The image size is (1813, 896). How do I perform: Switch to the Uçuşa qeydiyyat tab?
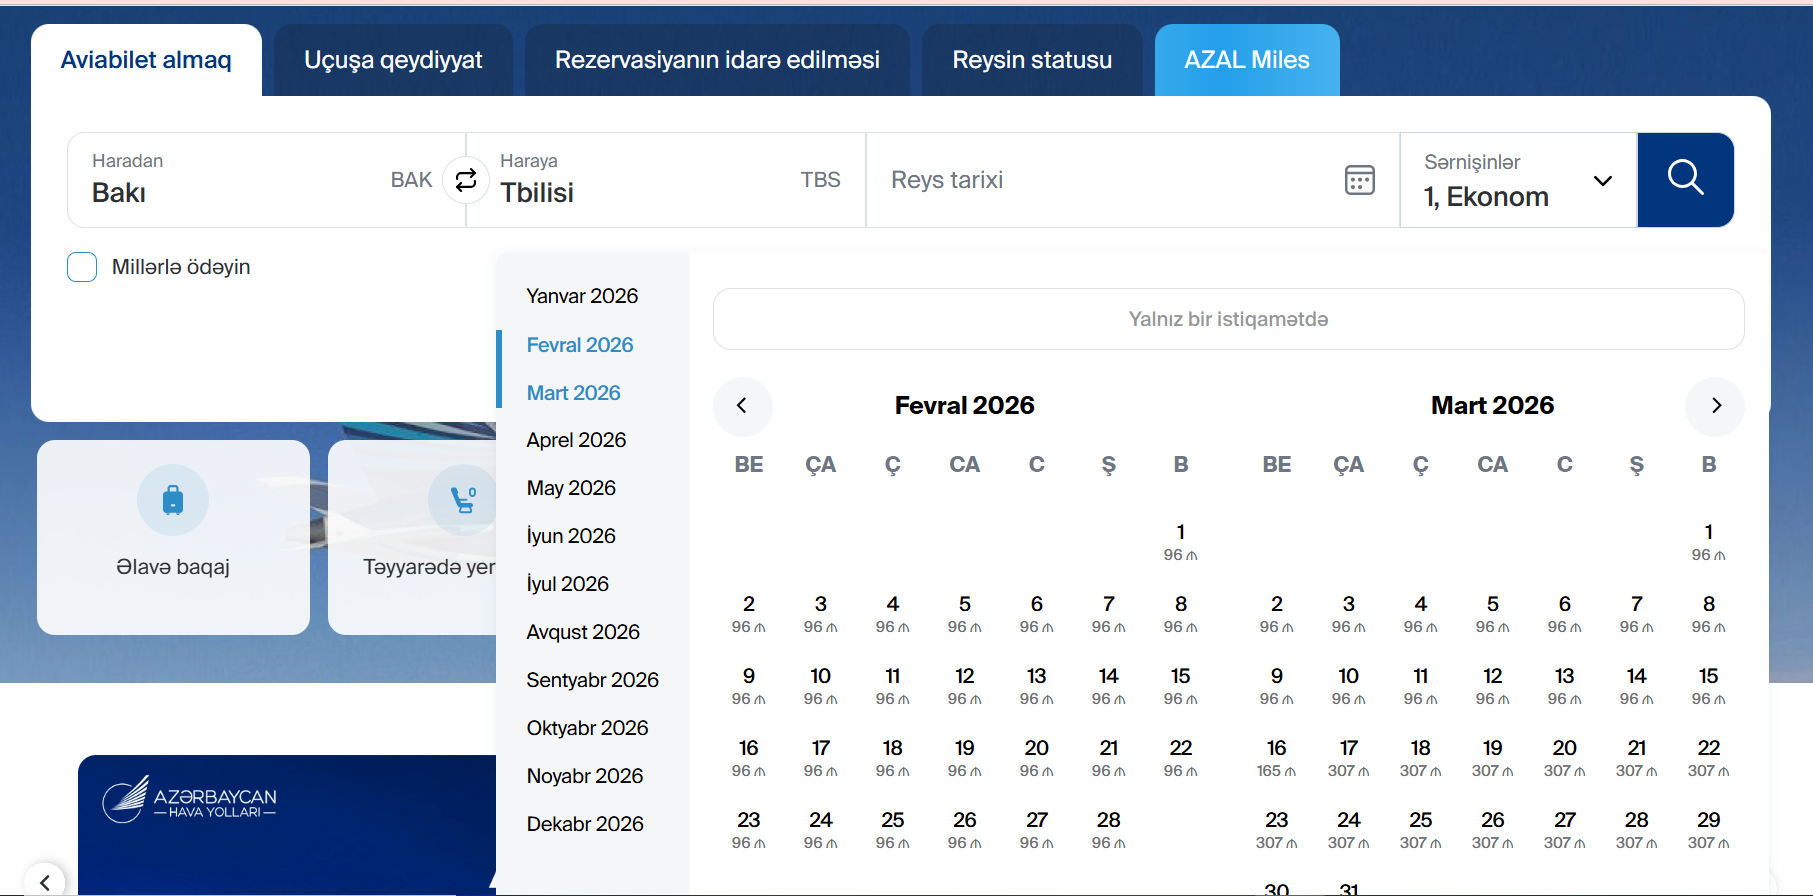coord(393,60)
